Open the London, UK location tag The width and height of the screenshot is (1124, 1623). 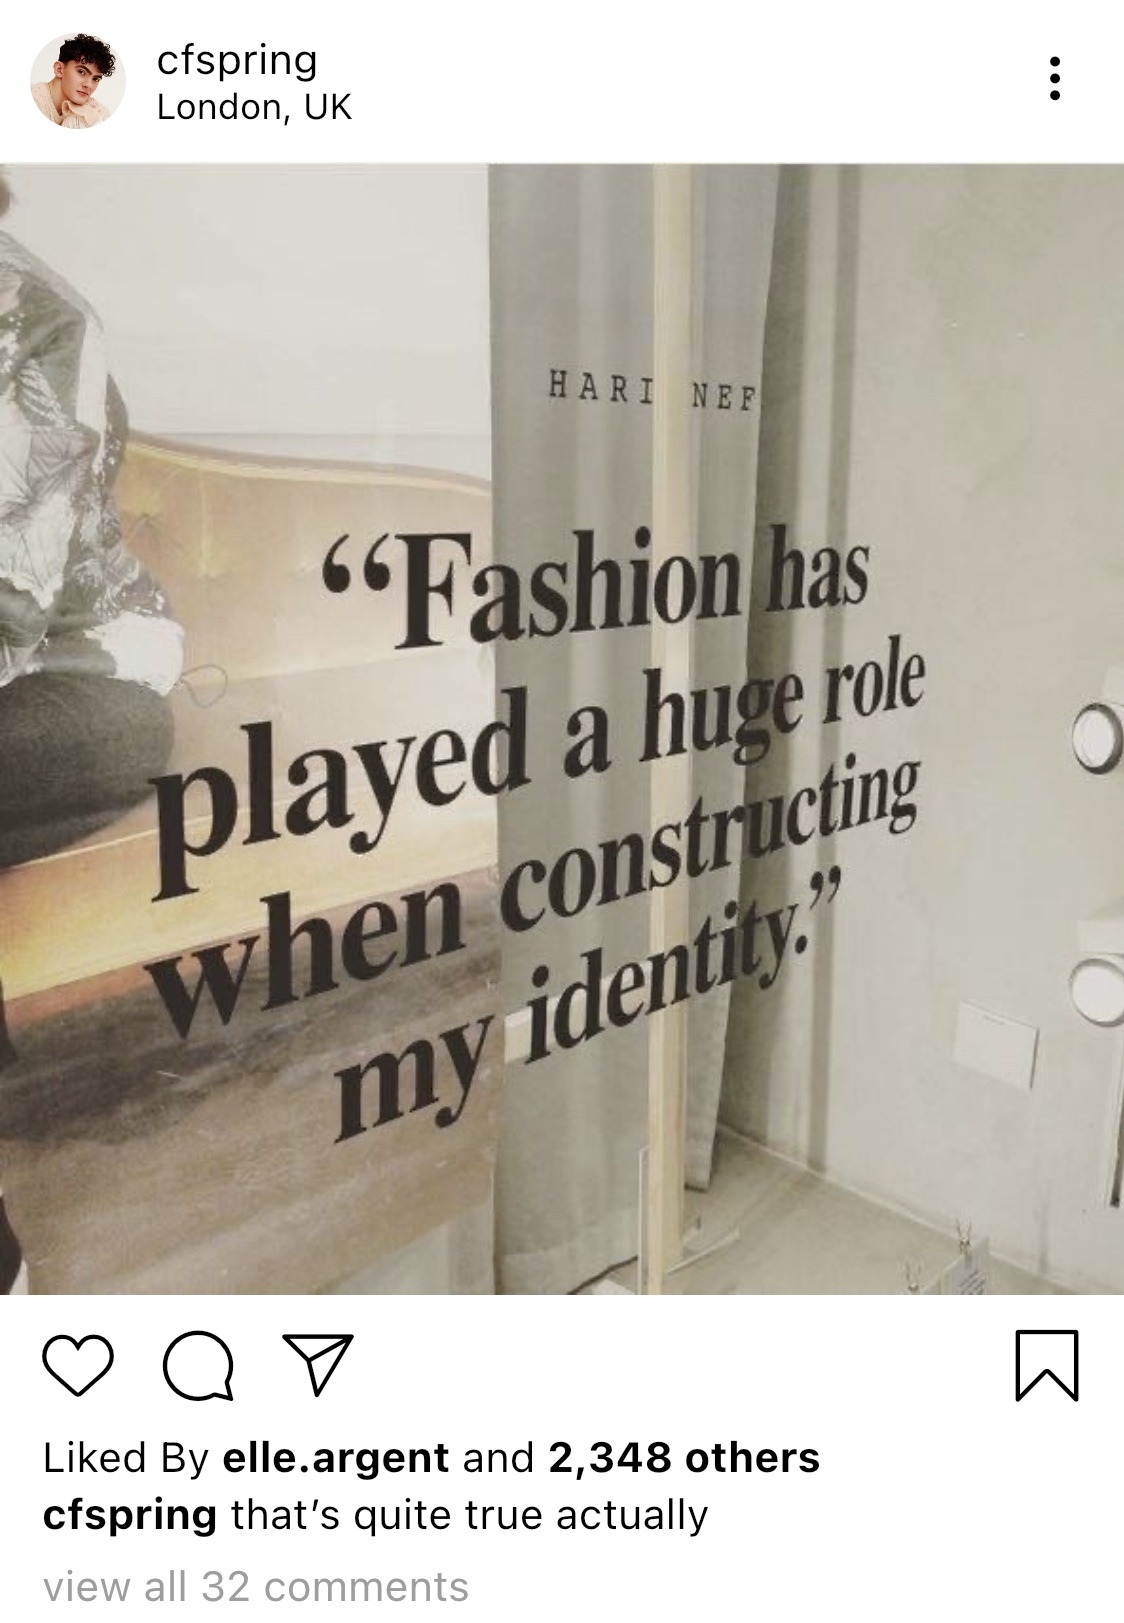coord(255,108)
